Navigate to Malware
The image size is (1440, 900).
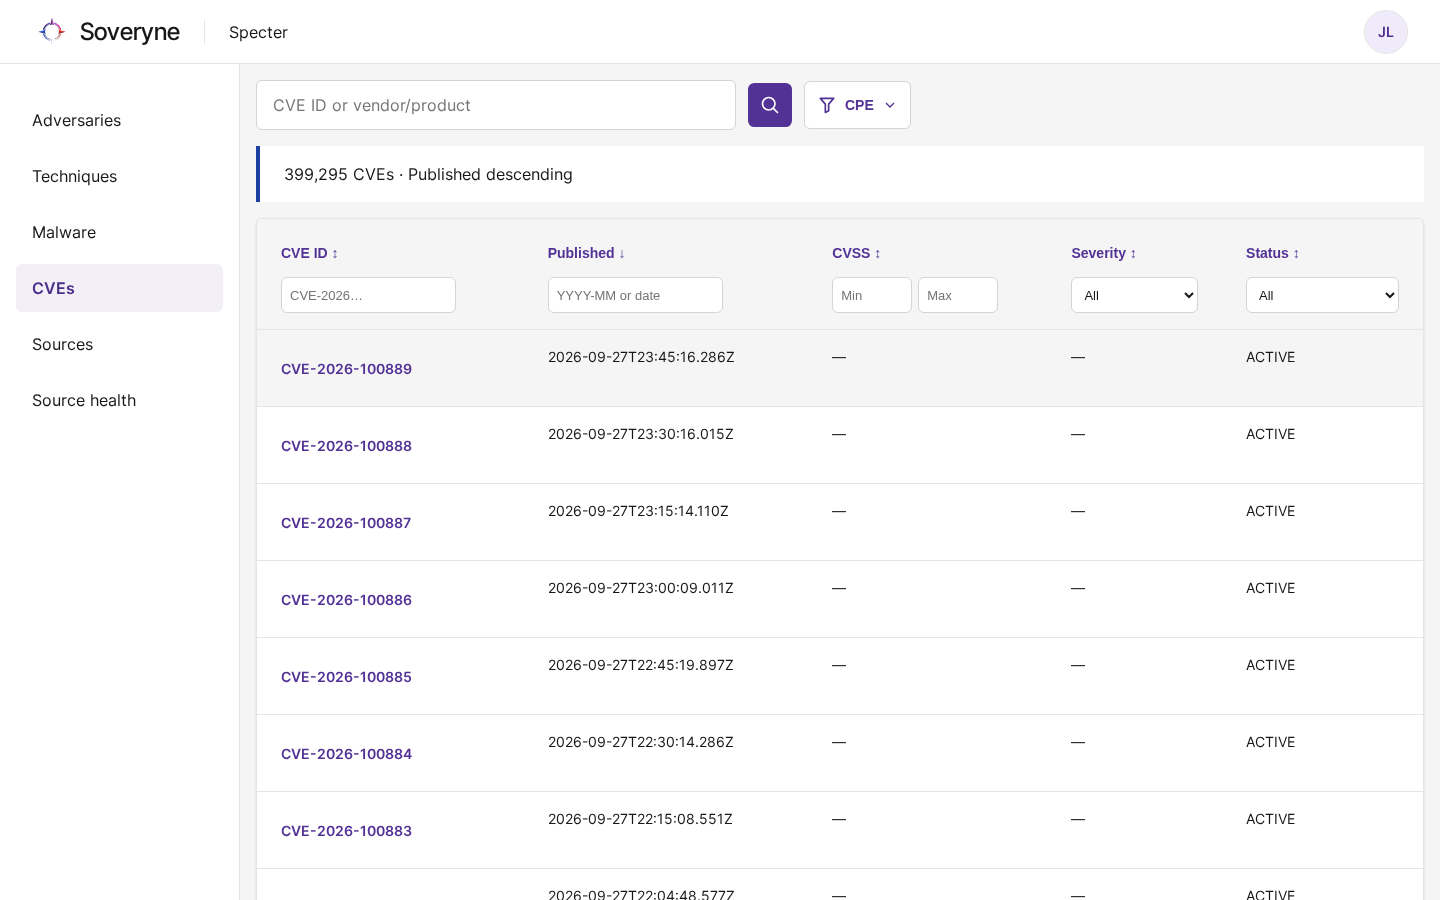point(119,232)
